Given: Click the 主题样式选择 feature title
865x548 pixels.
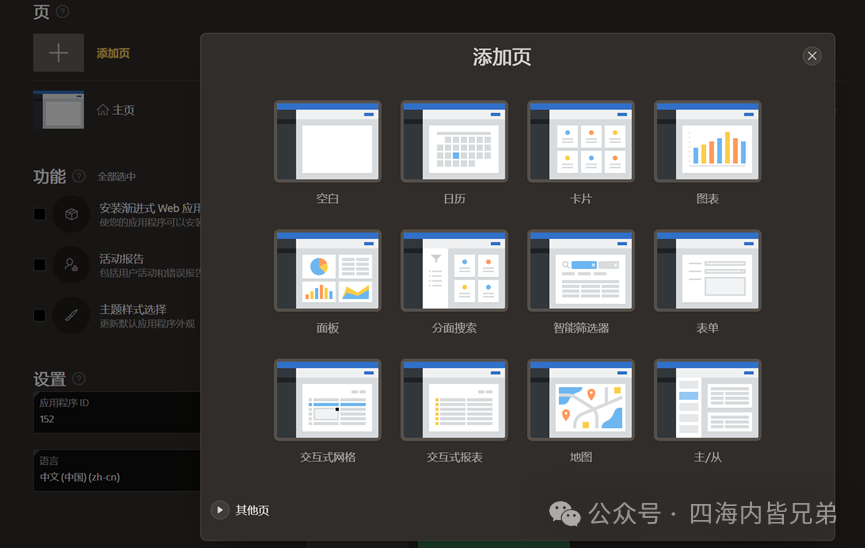Looking at the screenshot, I should pyautogui.click(x=133, y=310).
